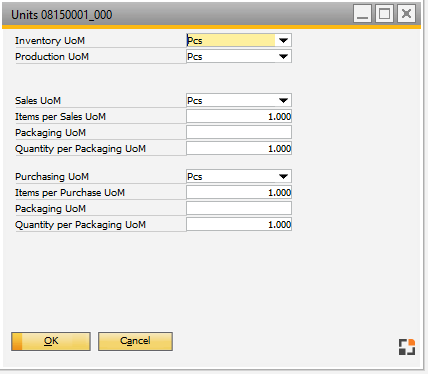Select the Packaging UoM field under Purchasing

pos(239,208)
